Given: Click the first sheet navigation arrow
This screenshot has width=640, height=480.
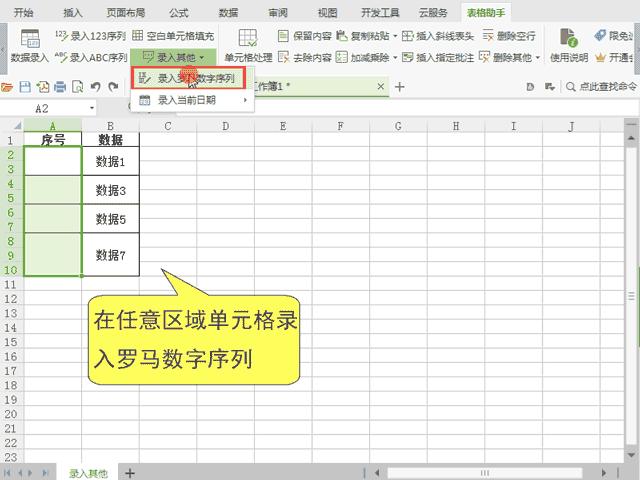Looking at the screenshot, I should tap(7, 473).
